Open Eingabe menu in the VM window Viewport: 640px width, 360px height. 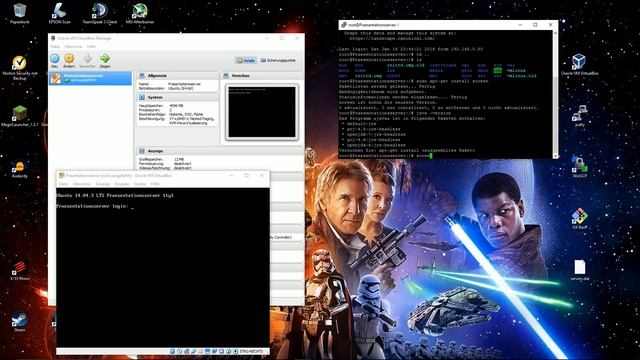coord(122,184)
